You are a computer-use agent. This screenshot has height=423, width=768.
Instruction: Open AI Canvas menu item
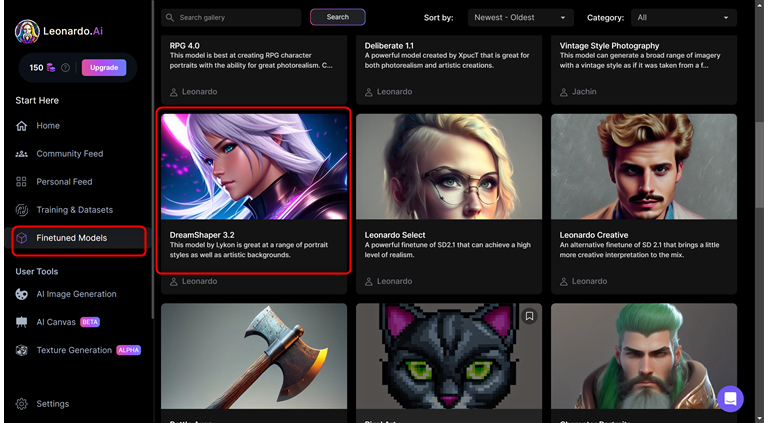coord(56,322)
